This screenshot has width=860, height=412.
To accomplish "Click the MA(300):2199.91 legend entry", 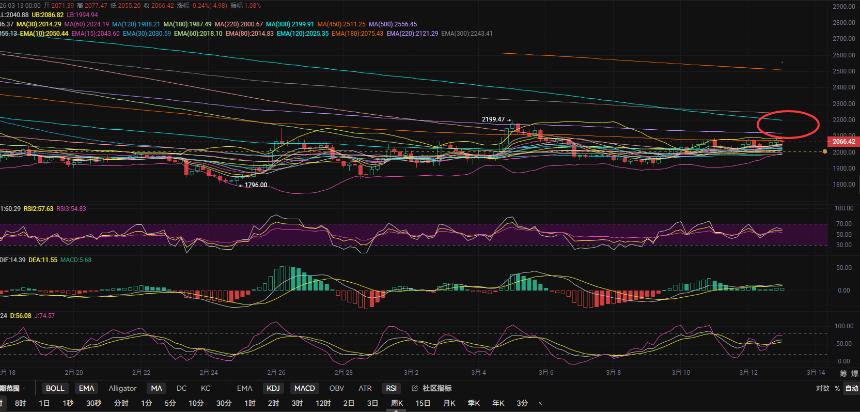I will [290, 24].
